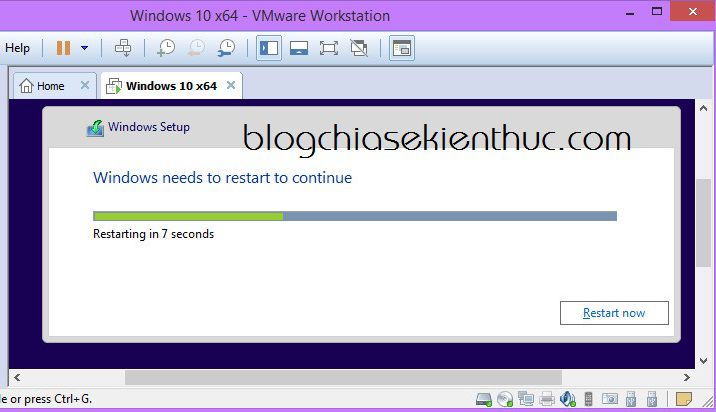Screen dimensions: 716x412
Task: Click 'Windows needs to restart to continue' heading
Action: click(222, 177)
